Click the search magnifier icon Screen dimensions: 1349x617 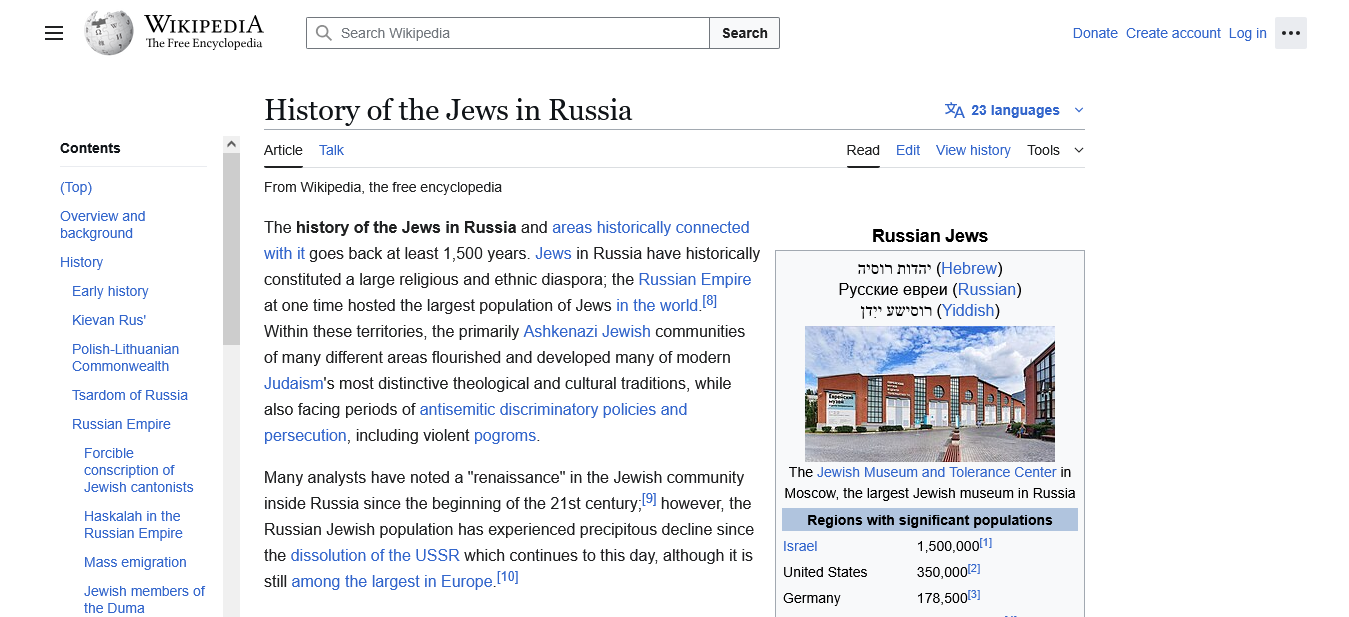coord(324,33)
